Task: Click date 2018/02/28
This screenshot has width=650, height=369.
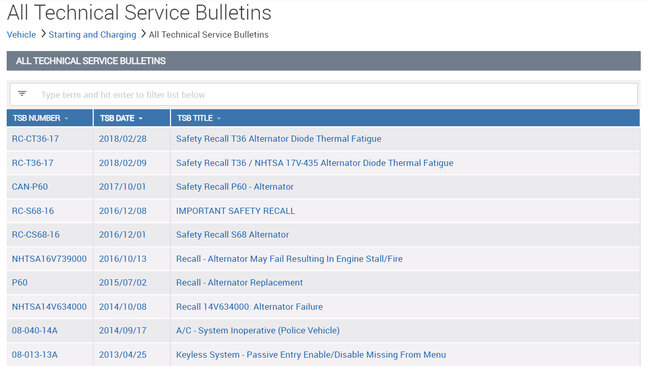Action: point(123,138)
